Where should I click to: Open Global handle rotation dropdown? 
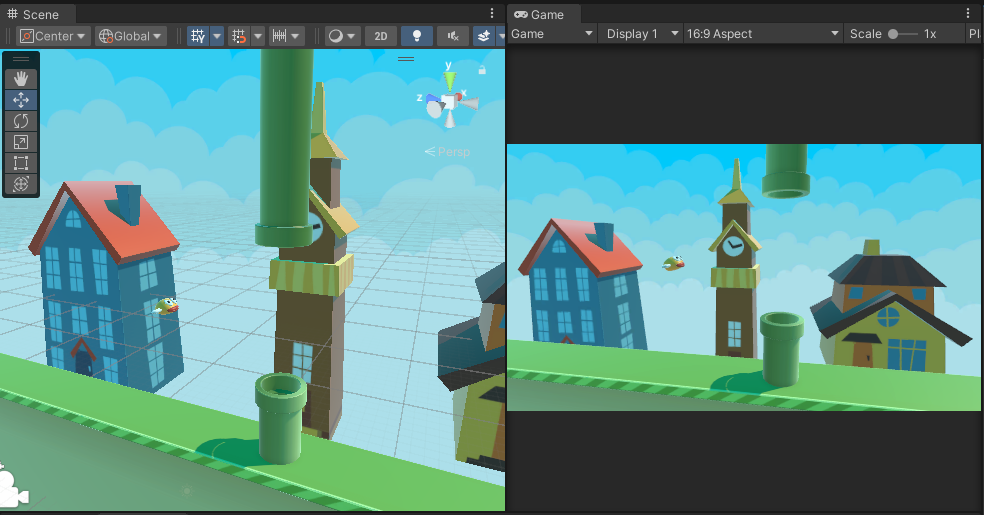[x=131, y=36]
